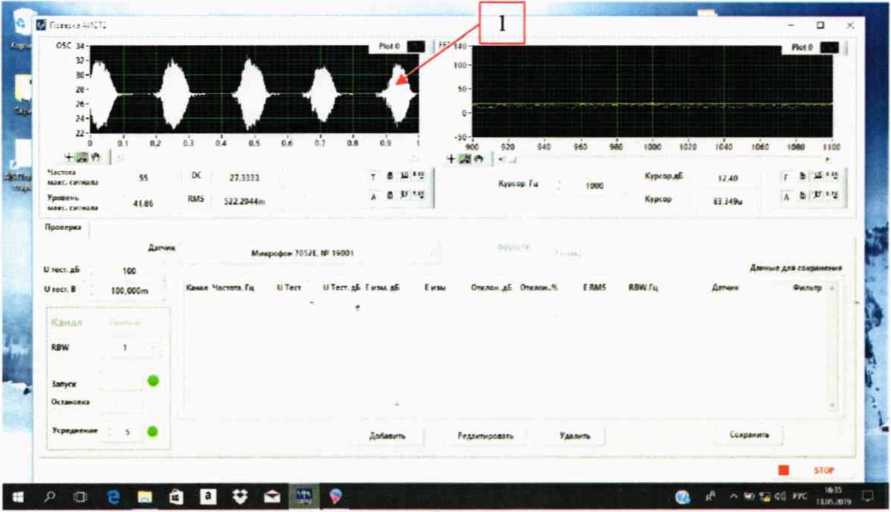Toggle the green Усреднение indicator
891x512 pixels.
click(x=153, y=431)
